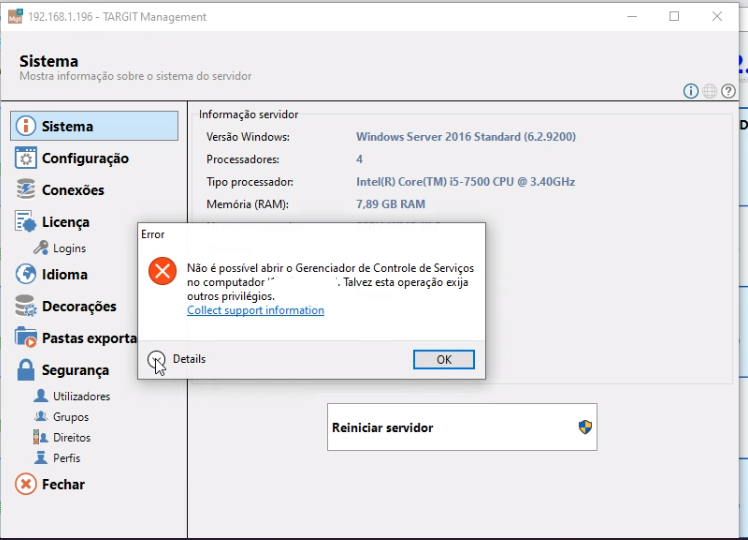Click the grey globe icon at top right

tap(709, 91)
